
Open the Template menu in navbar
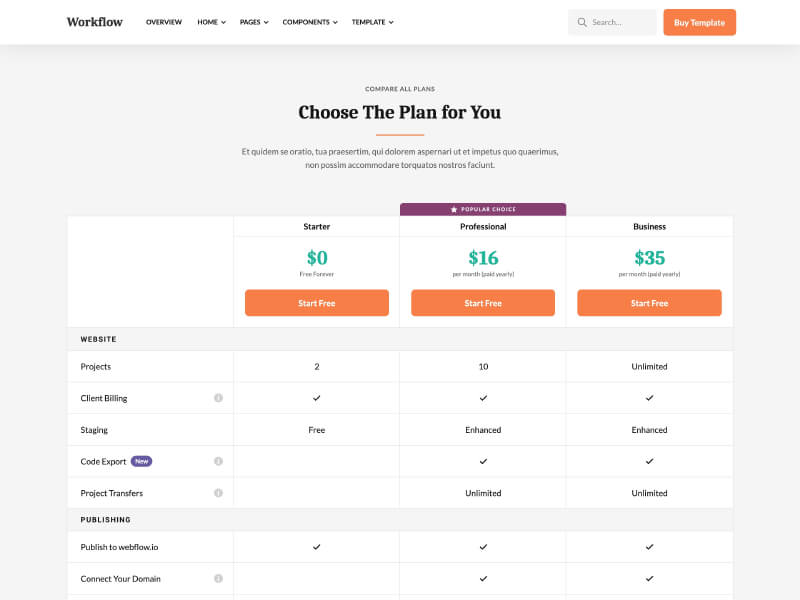point(372,22)
